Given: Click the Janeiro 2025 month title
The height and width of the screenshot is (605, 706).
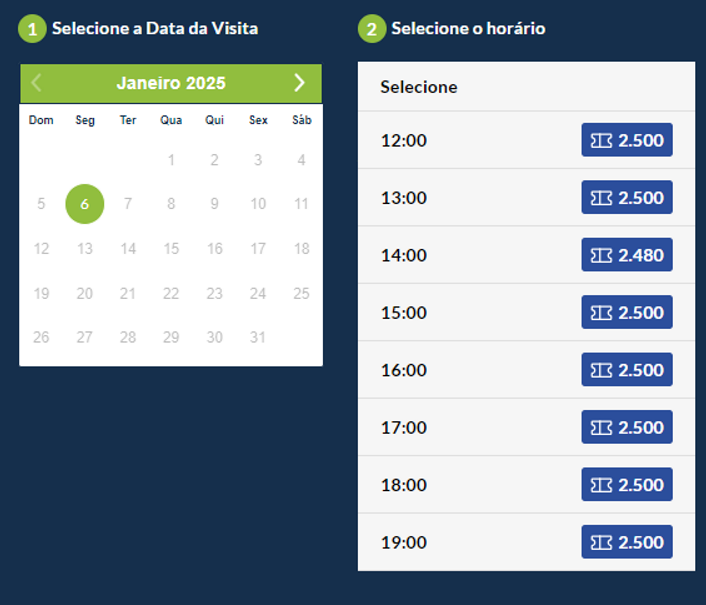Looking at the screenshot, I should tap(171, 83).
